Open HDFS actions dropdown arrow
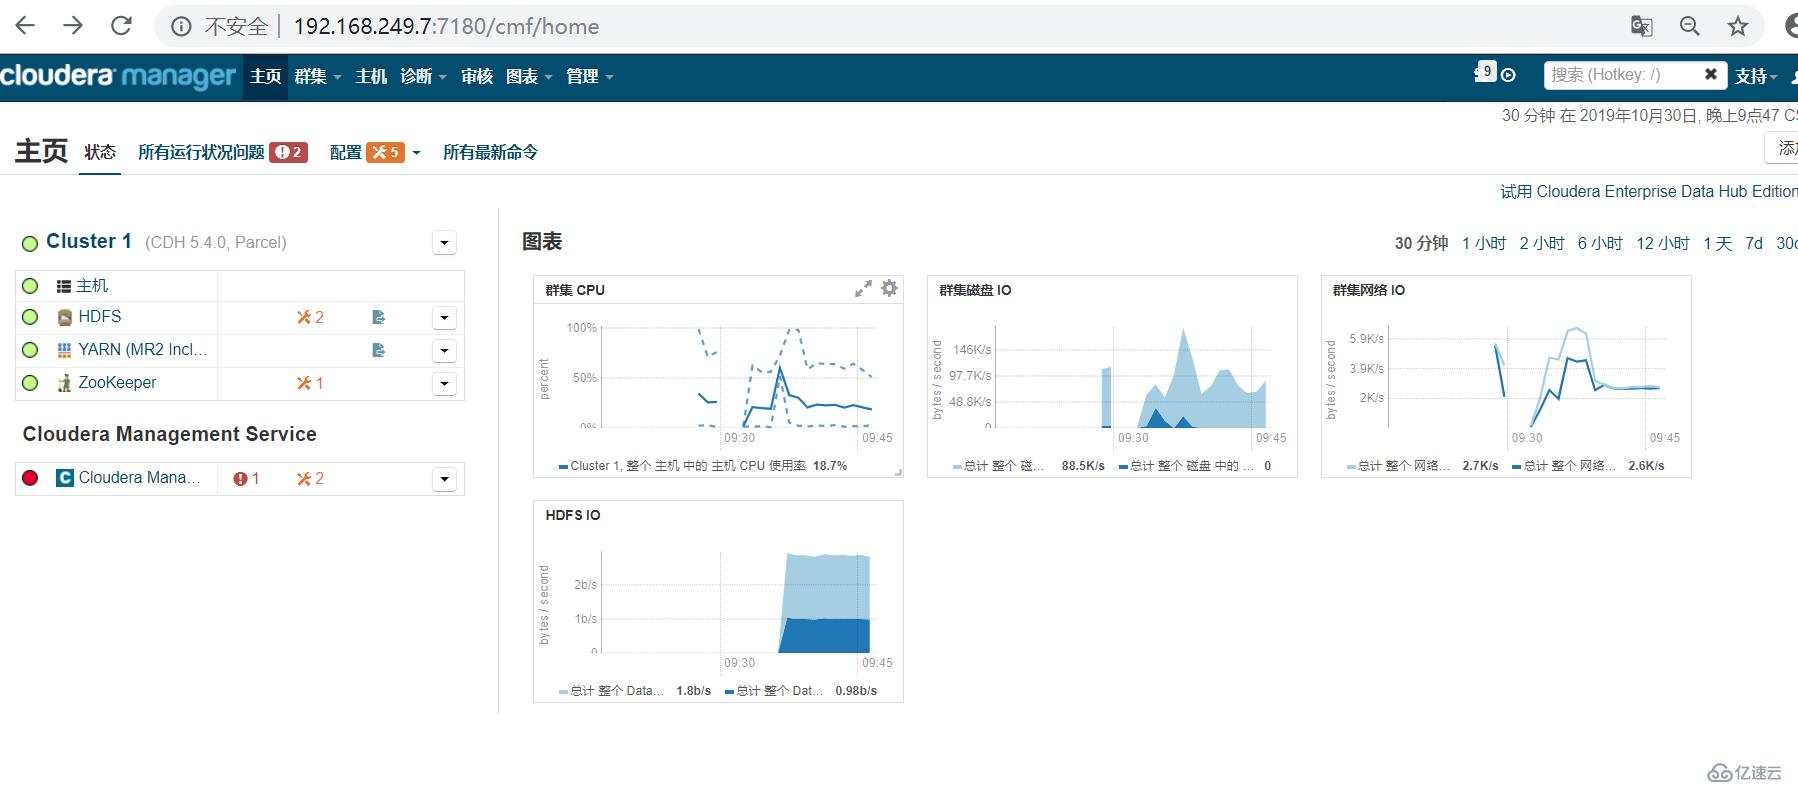This screenshot has height=785, width=1798. (444, 318)
